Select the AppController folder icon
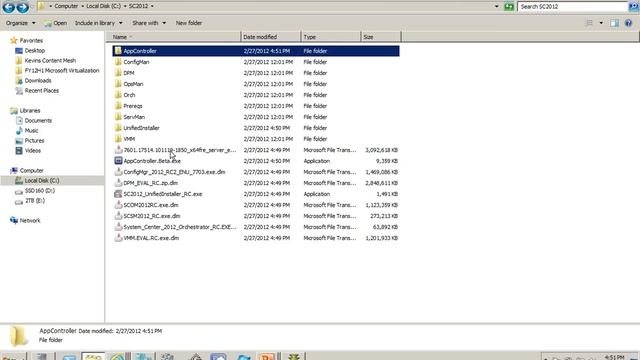This screenshot has height=360, width=640. point(118,51)
